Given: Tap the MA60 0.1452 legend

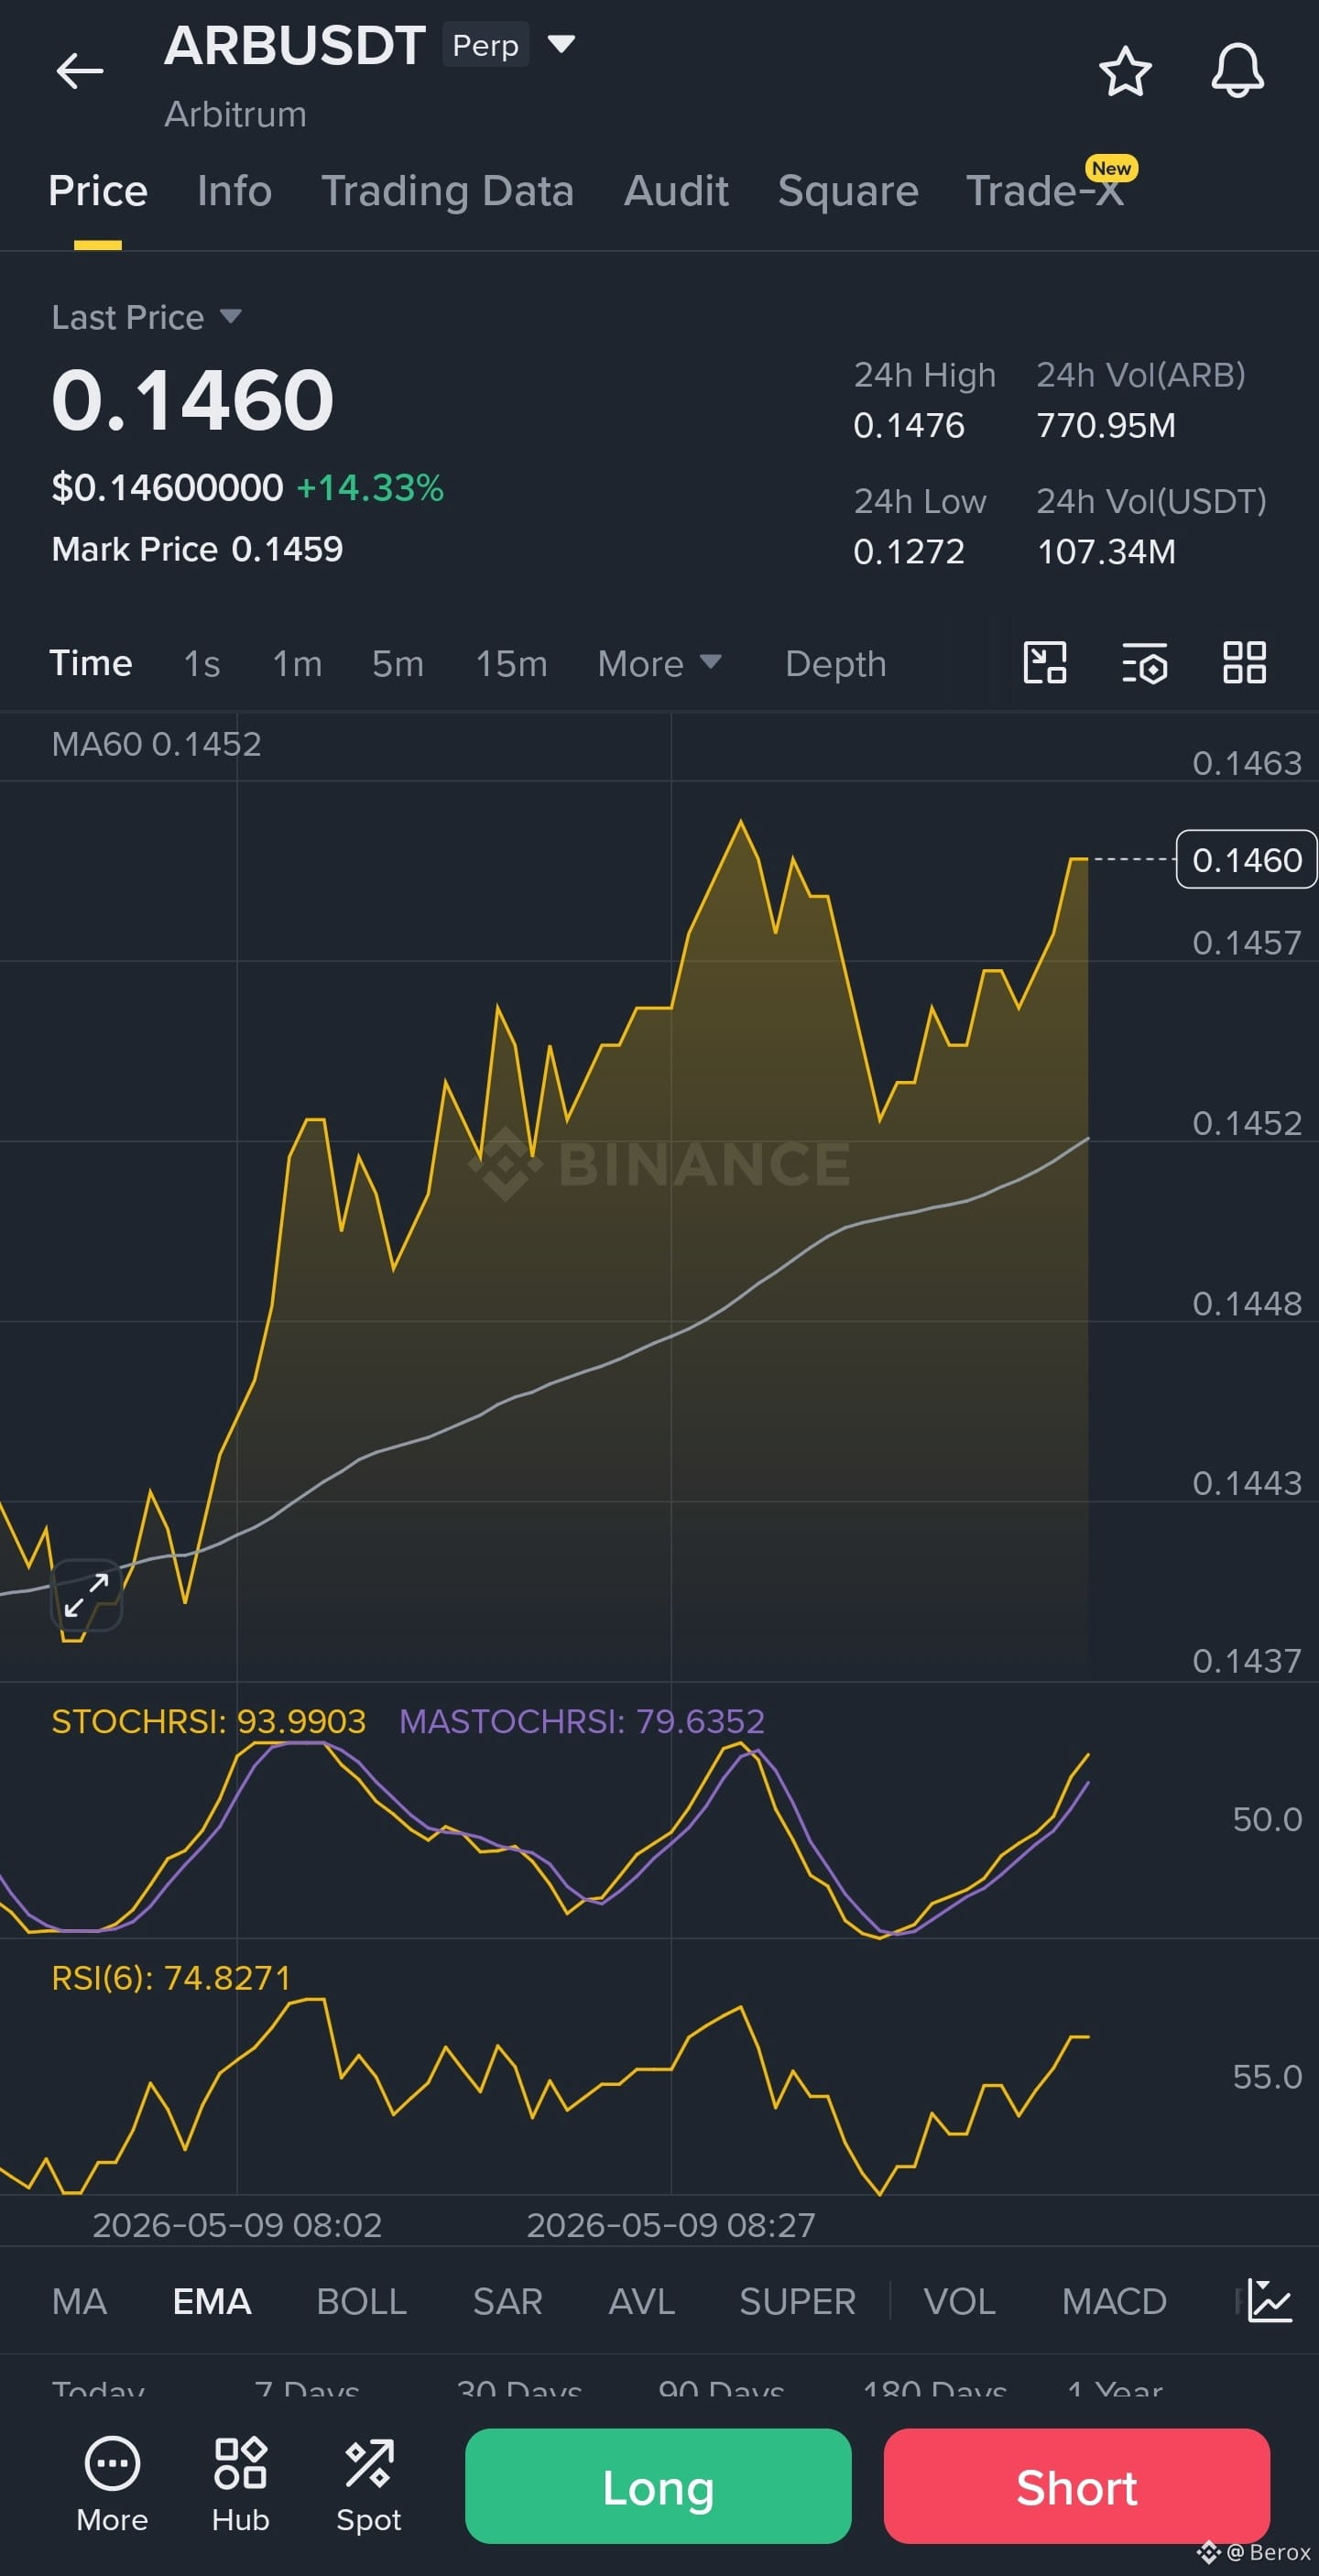Looking at the screenshot, I should coord(156,743).
